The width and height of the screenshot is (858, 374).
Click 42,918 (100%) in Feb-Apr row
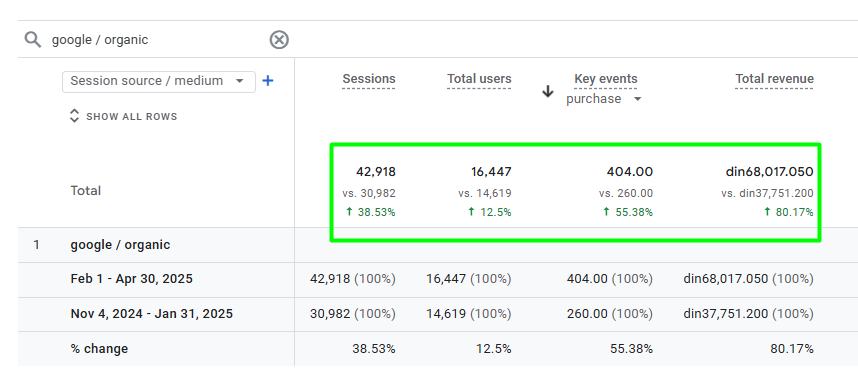tap(353, 279)
